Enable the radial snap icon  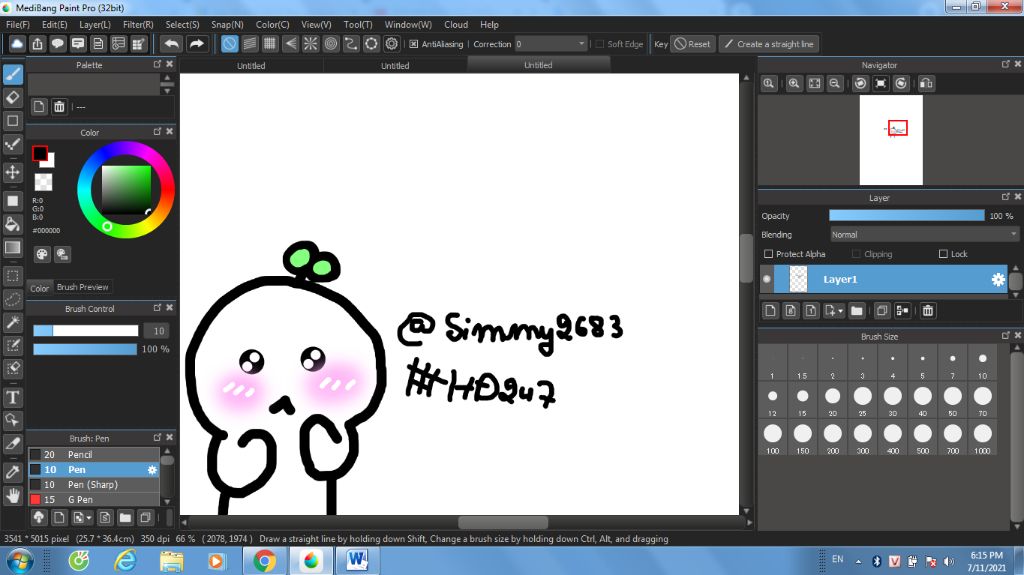(311, 44)
